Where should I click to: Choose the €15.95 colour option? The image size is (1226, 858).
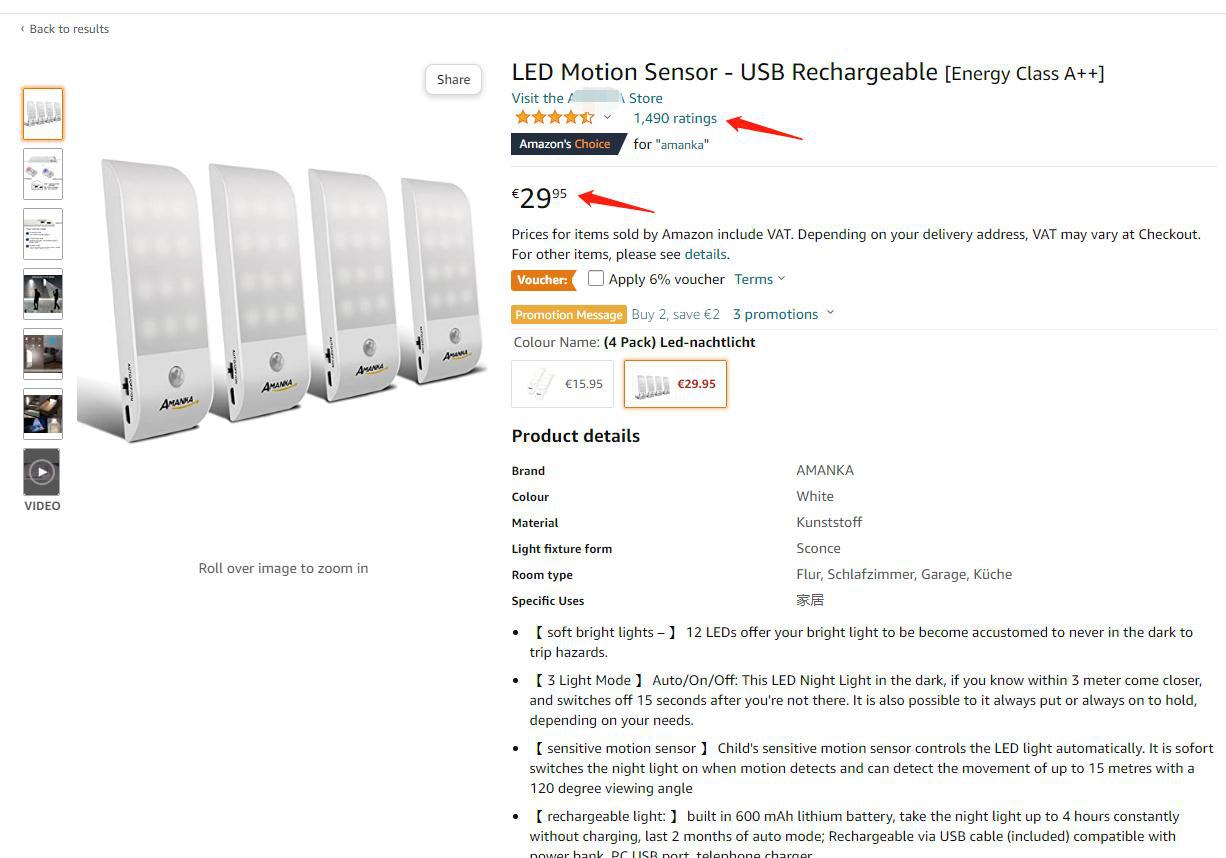[562, 384]
